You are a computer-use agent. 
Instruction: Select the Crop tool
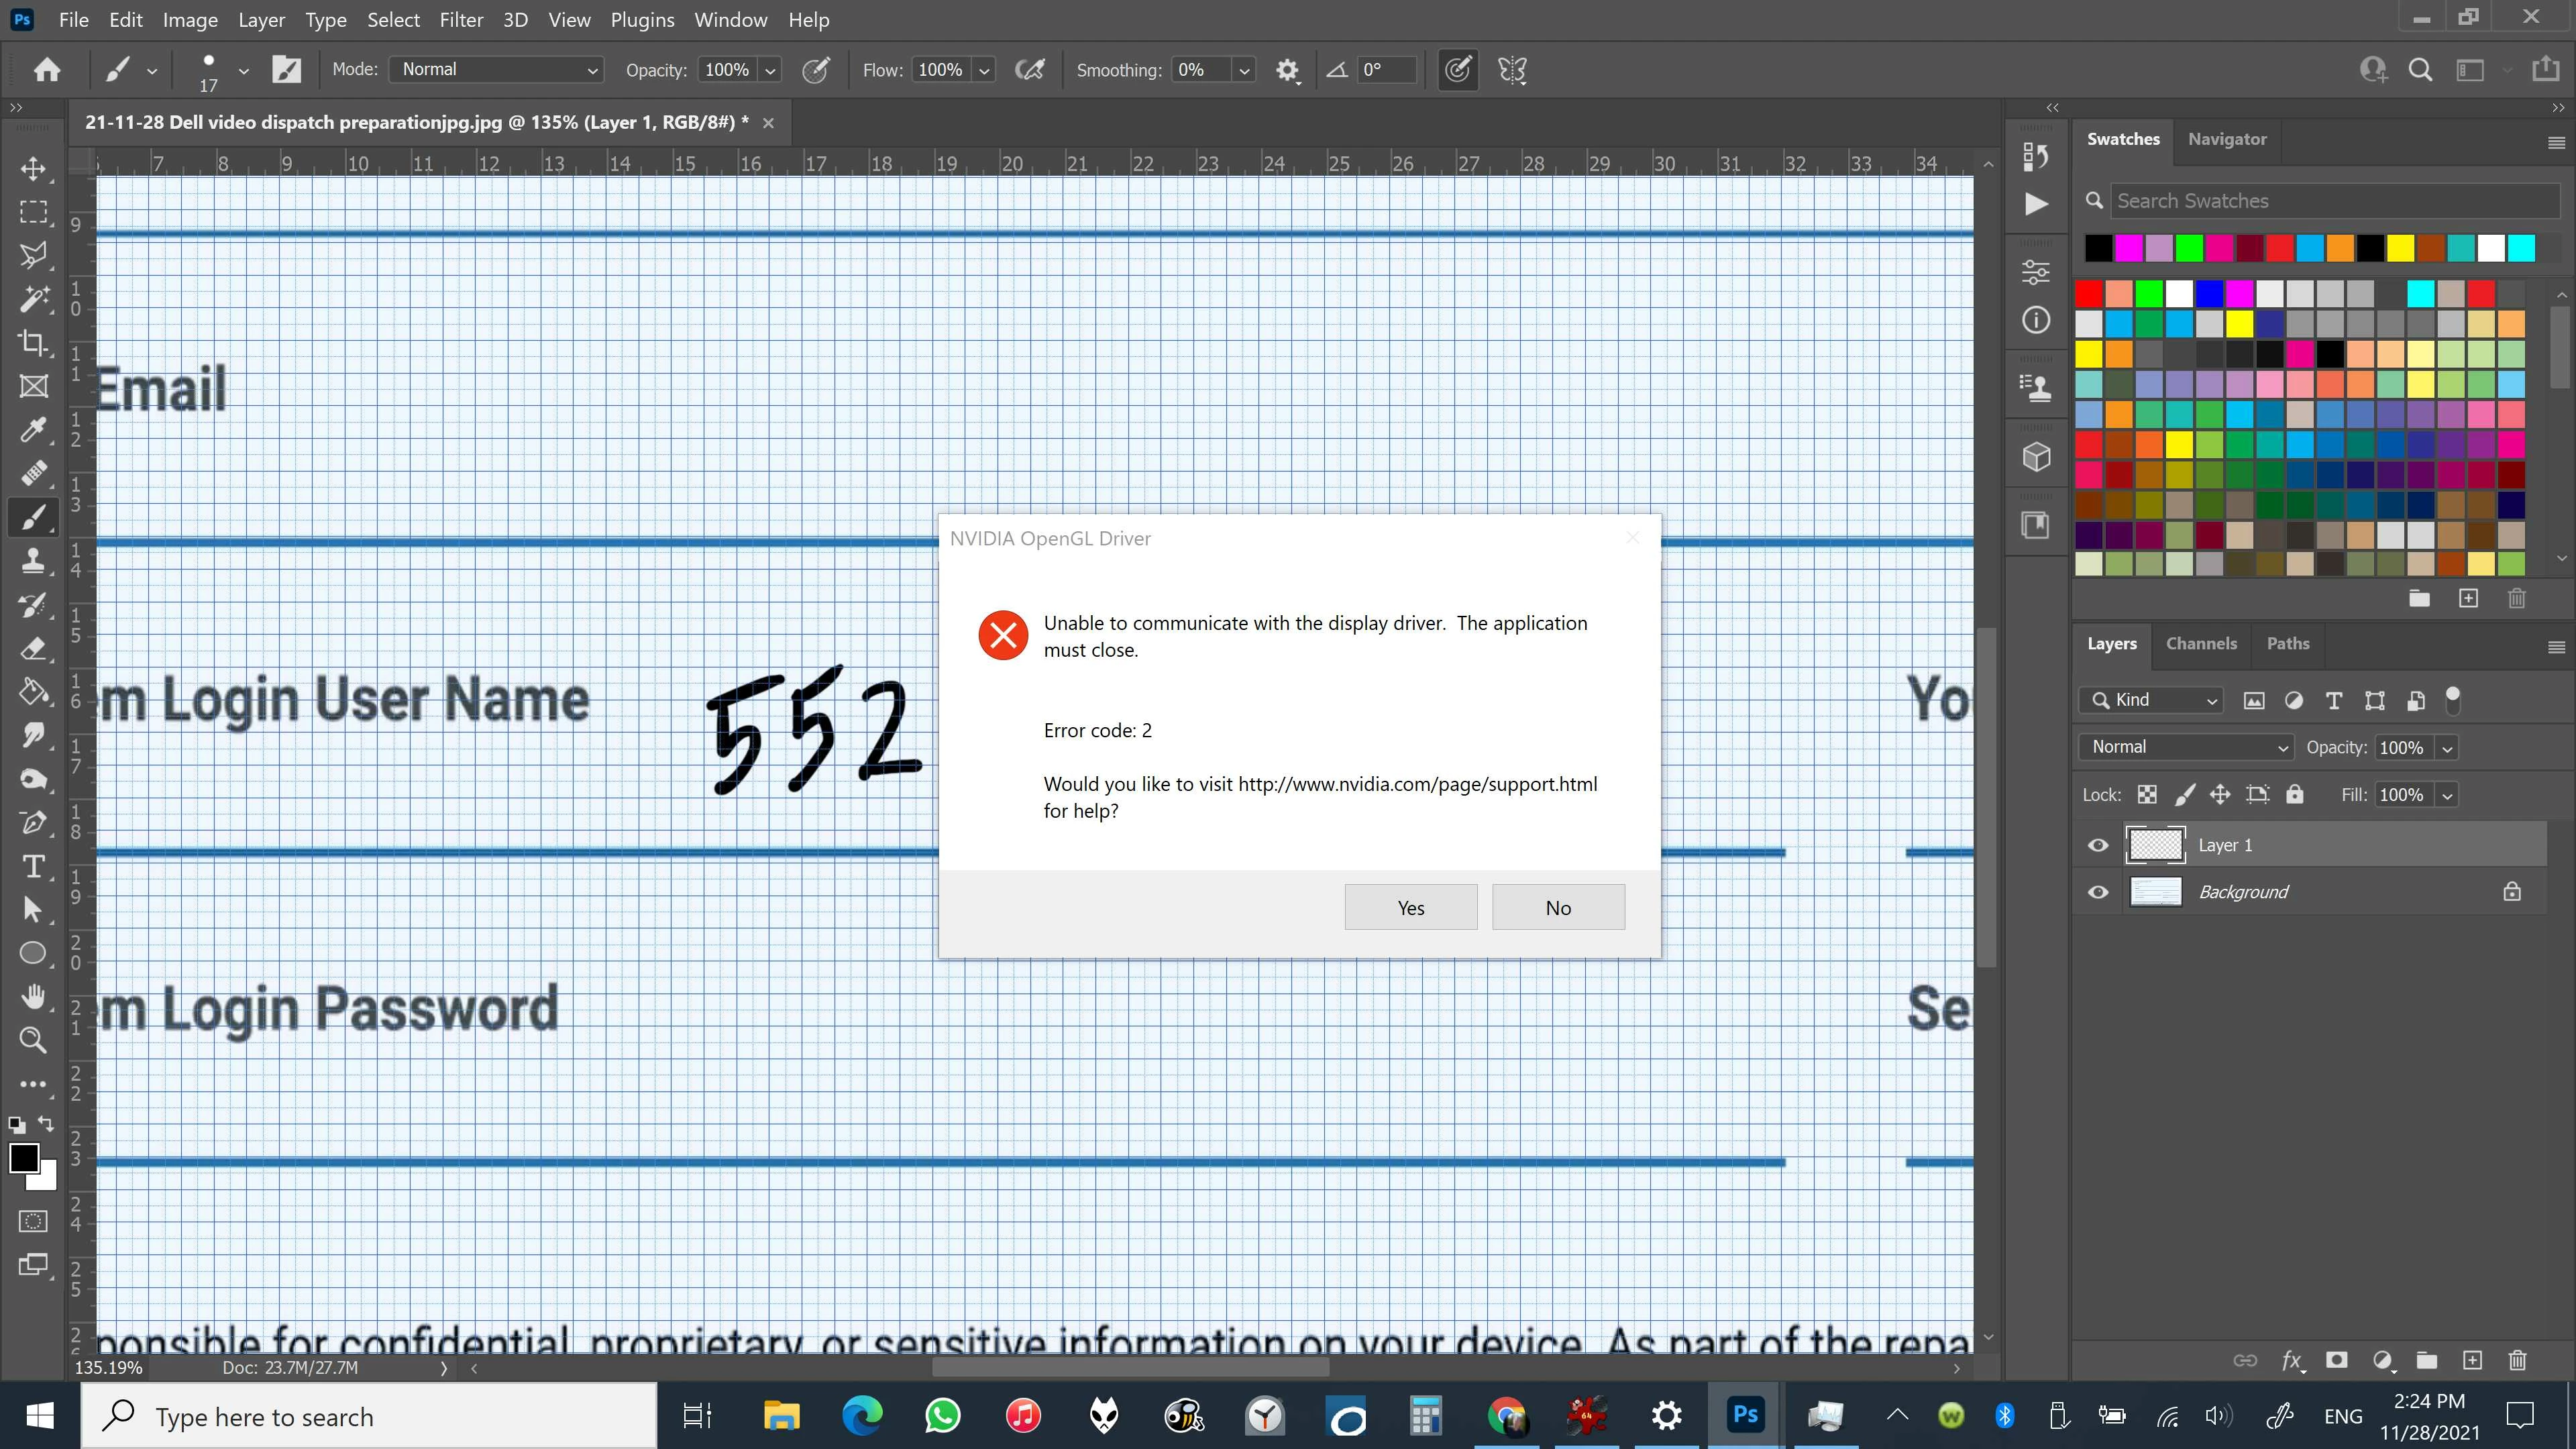coord(33,342)
